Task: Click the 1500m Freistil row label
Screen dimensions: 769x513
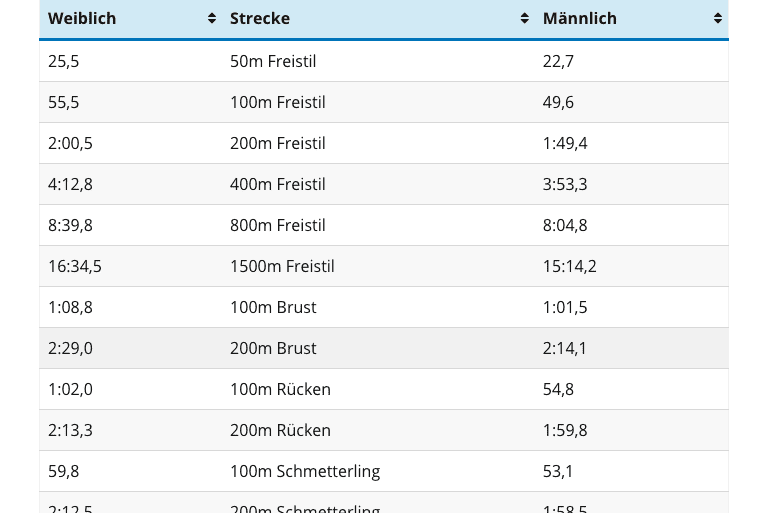Action: pos(282,266)
